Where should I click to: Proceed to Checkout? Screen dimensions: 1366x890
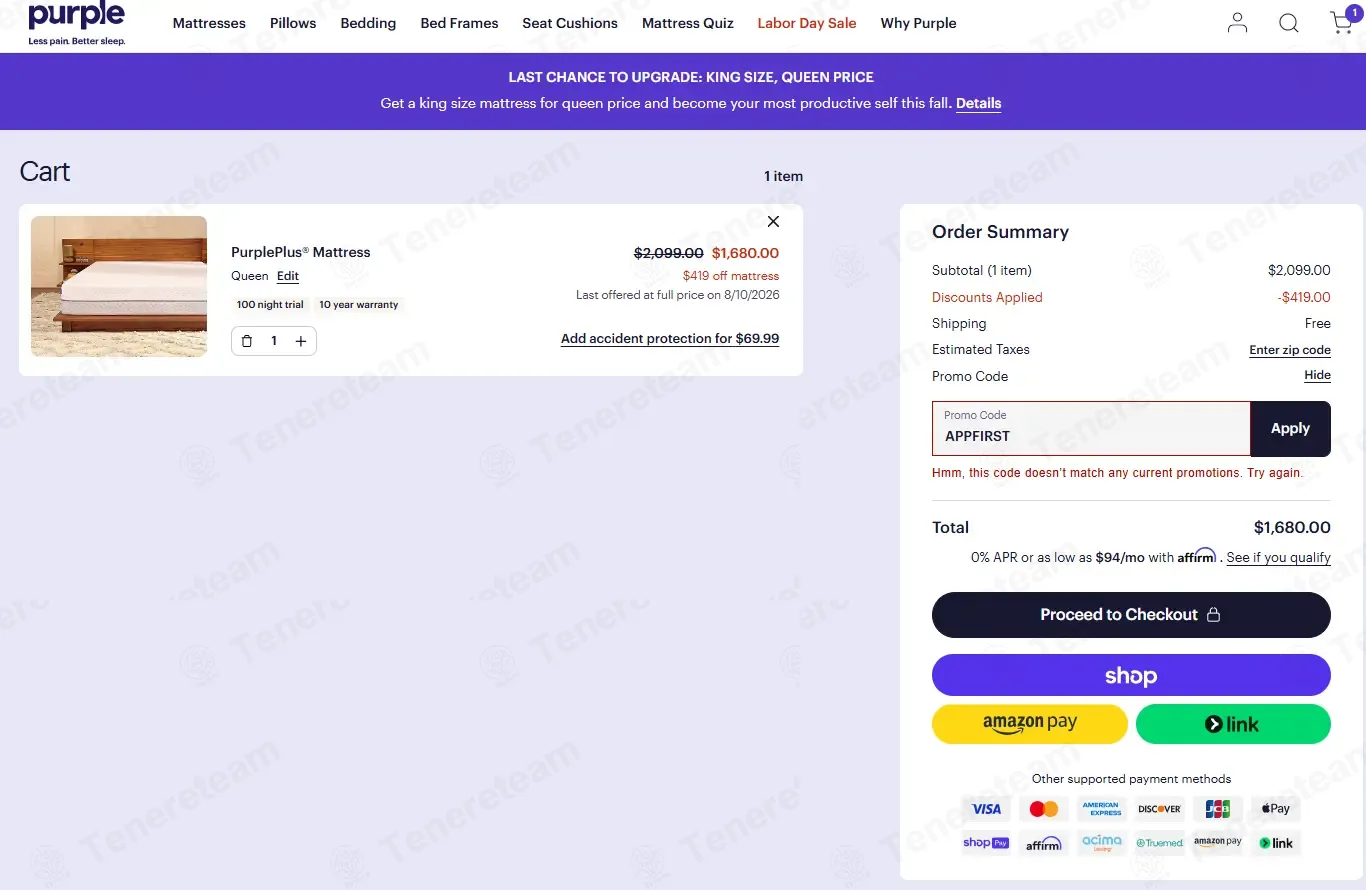[x=1131, y=615]
